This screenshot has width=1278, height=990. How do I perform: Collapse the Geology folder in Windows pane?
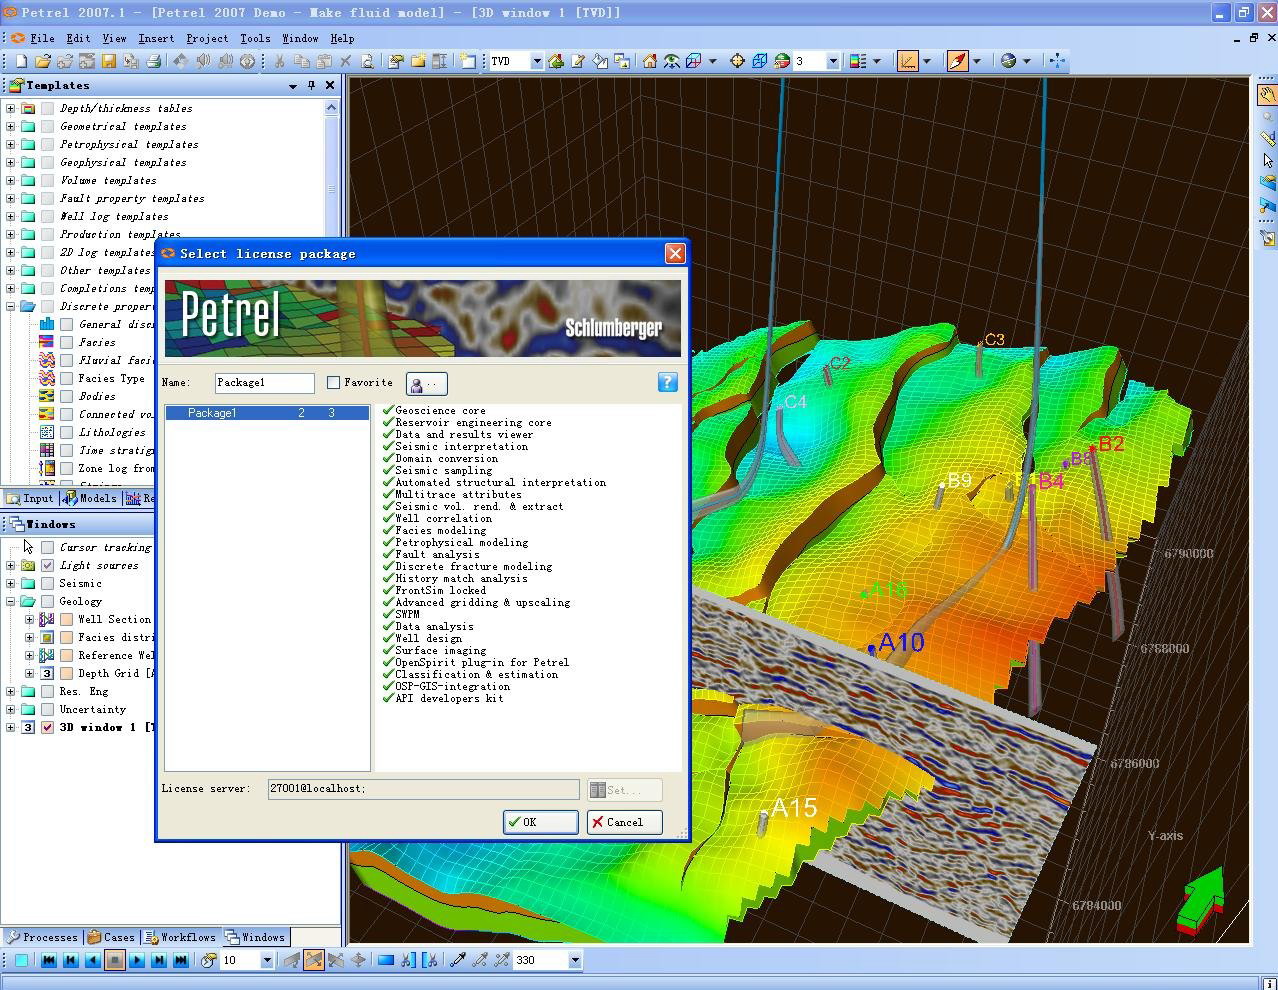(x=10, y=601)
